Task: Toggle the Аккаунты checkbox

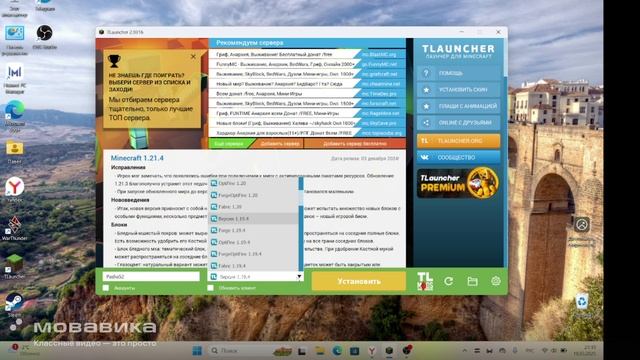Action: pyautogui.click(x=106, y=288)
